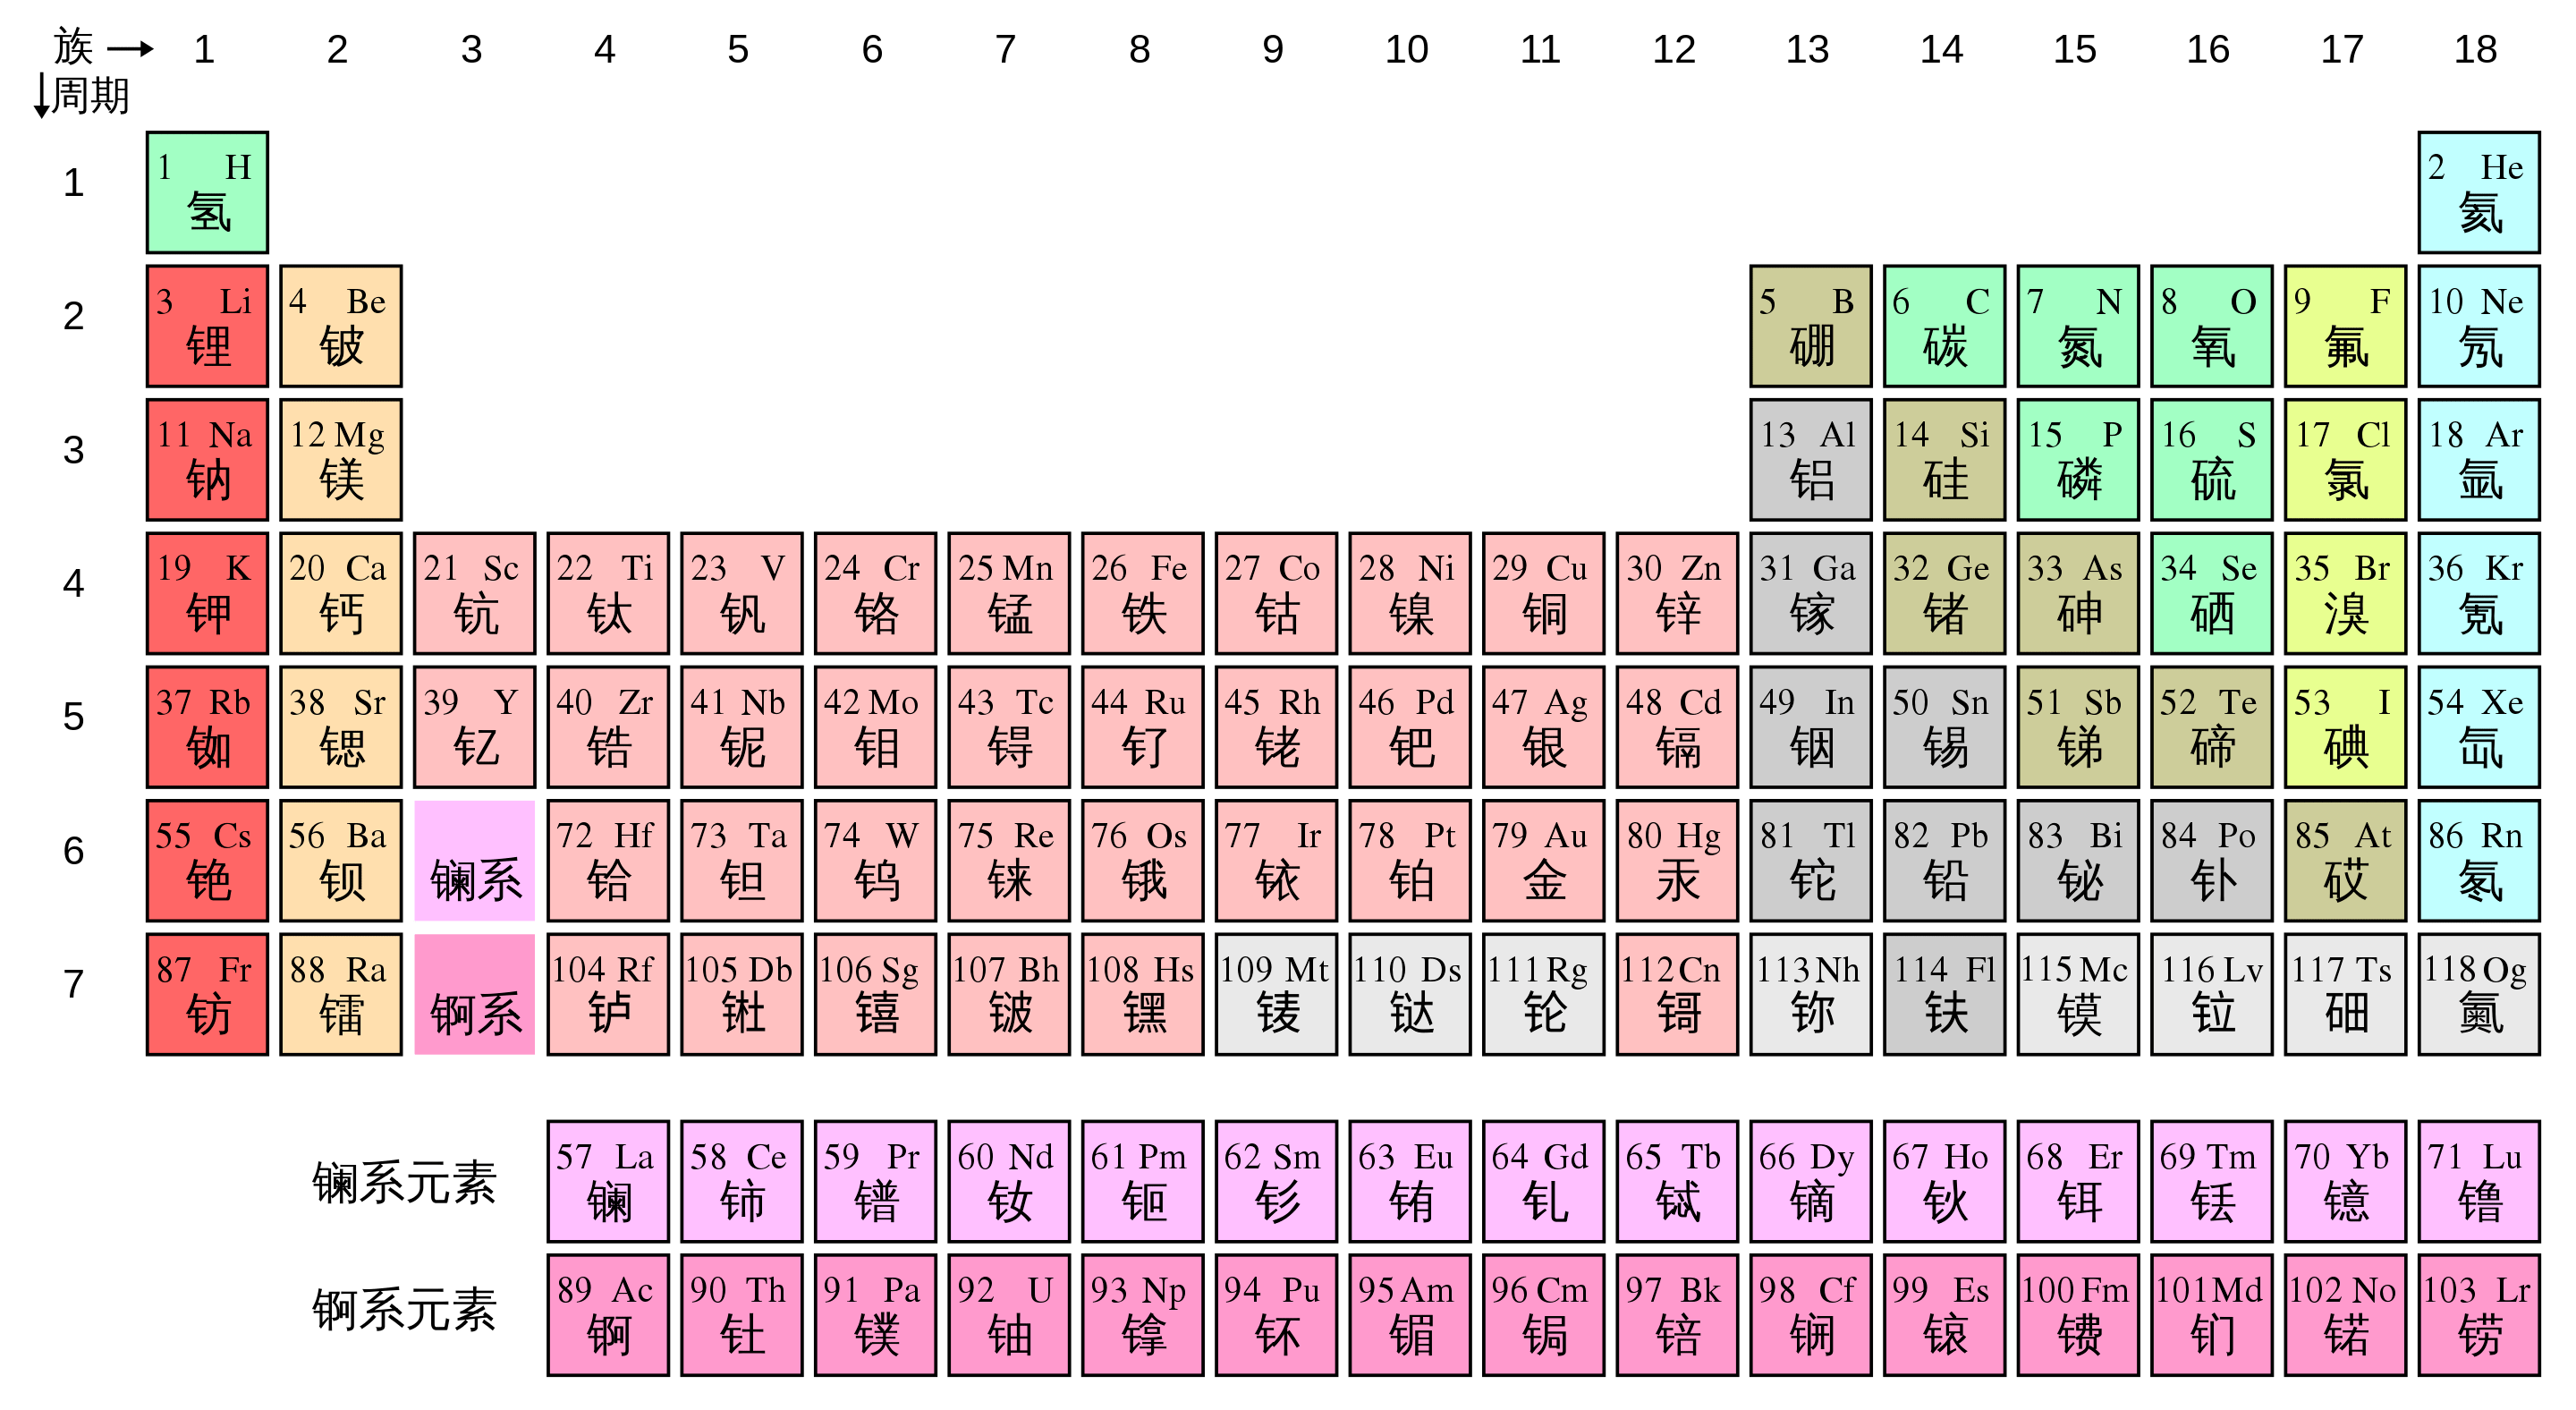The width and height of the screenshot is (2576, 1410).
Task: Click the group header number '18'
Action: [x=2475, y=49]
